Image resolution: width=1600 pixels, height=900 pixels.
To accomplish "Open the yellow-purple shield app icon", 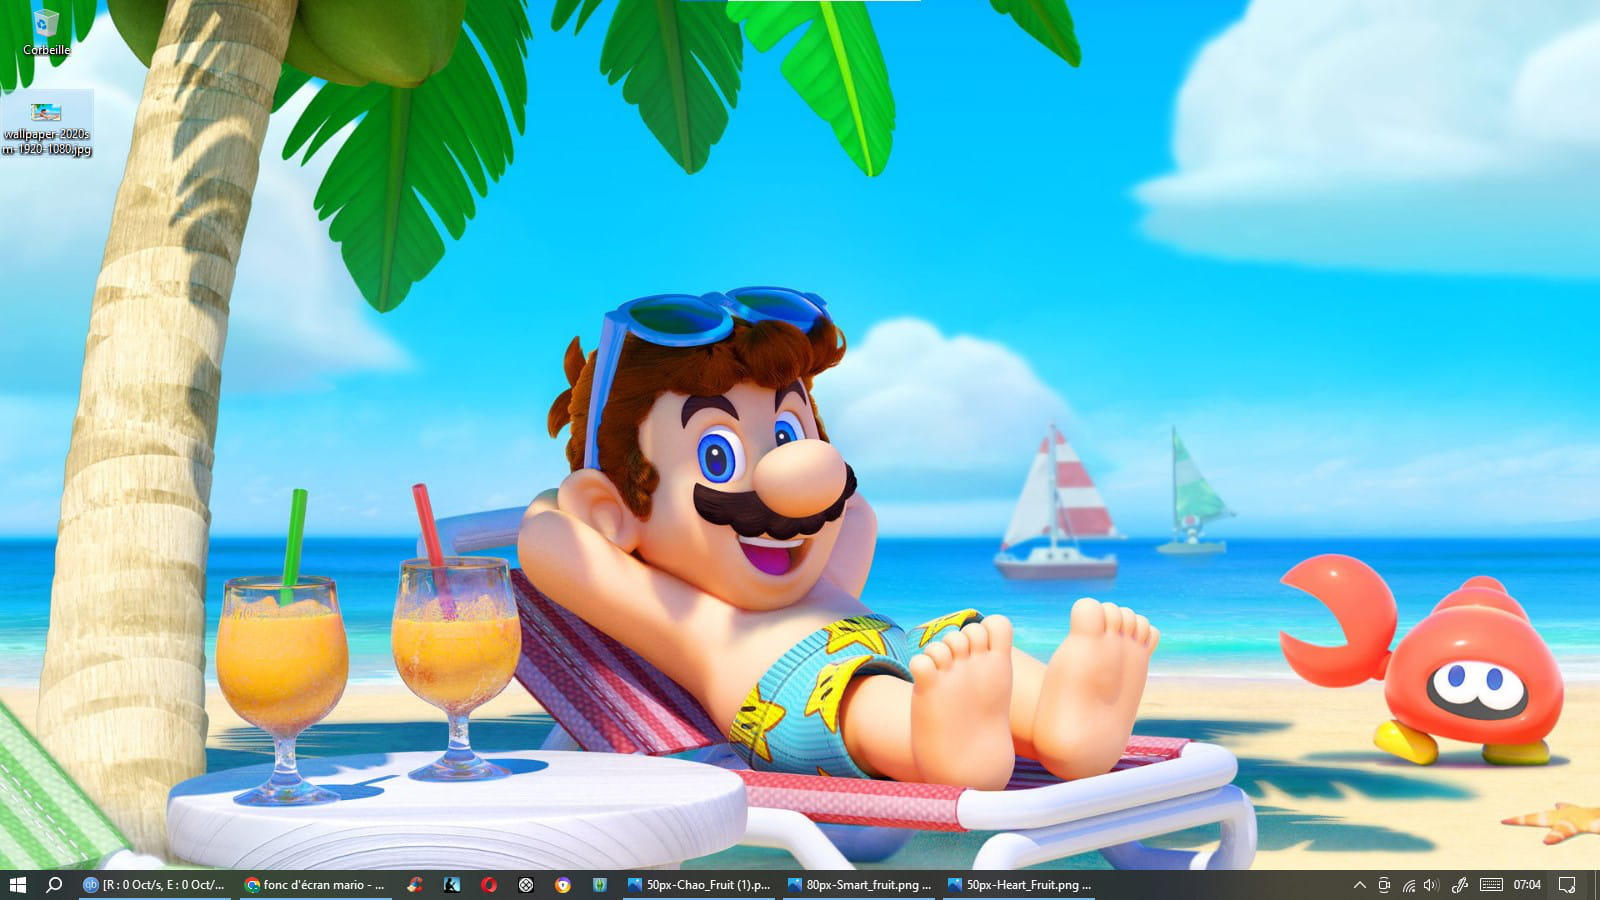I will (563, 884).
